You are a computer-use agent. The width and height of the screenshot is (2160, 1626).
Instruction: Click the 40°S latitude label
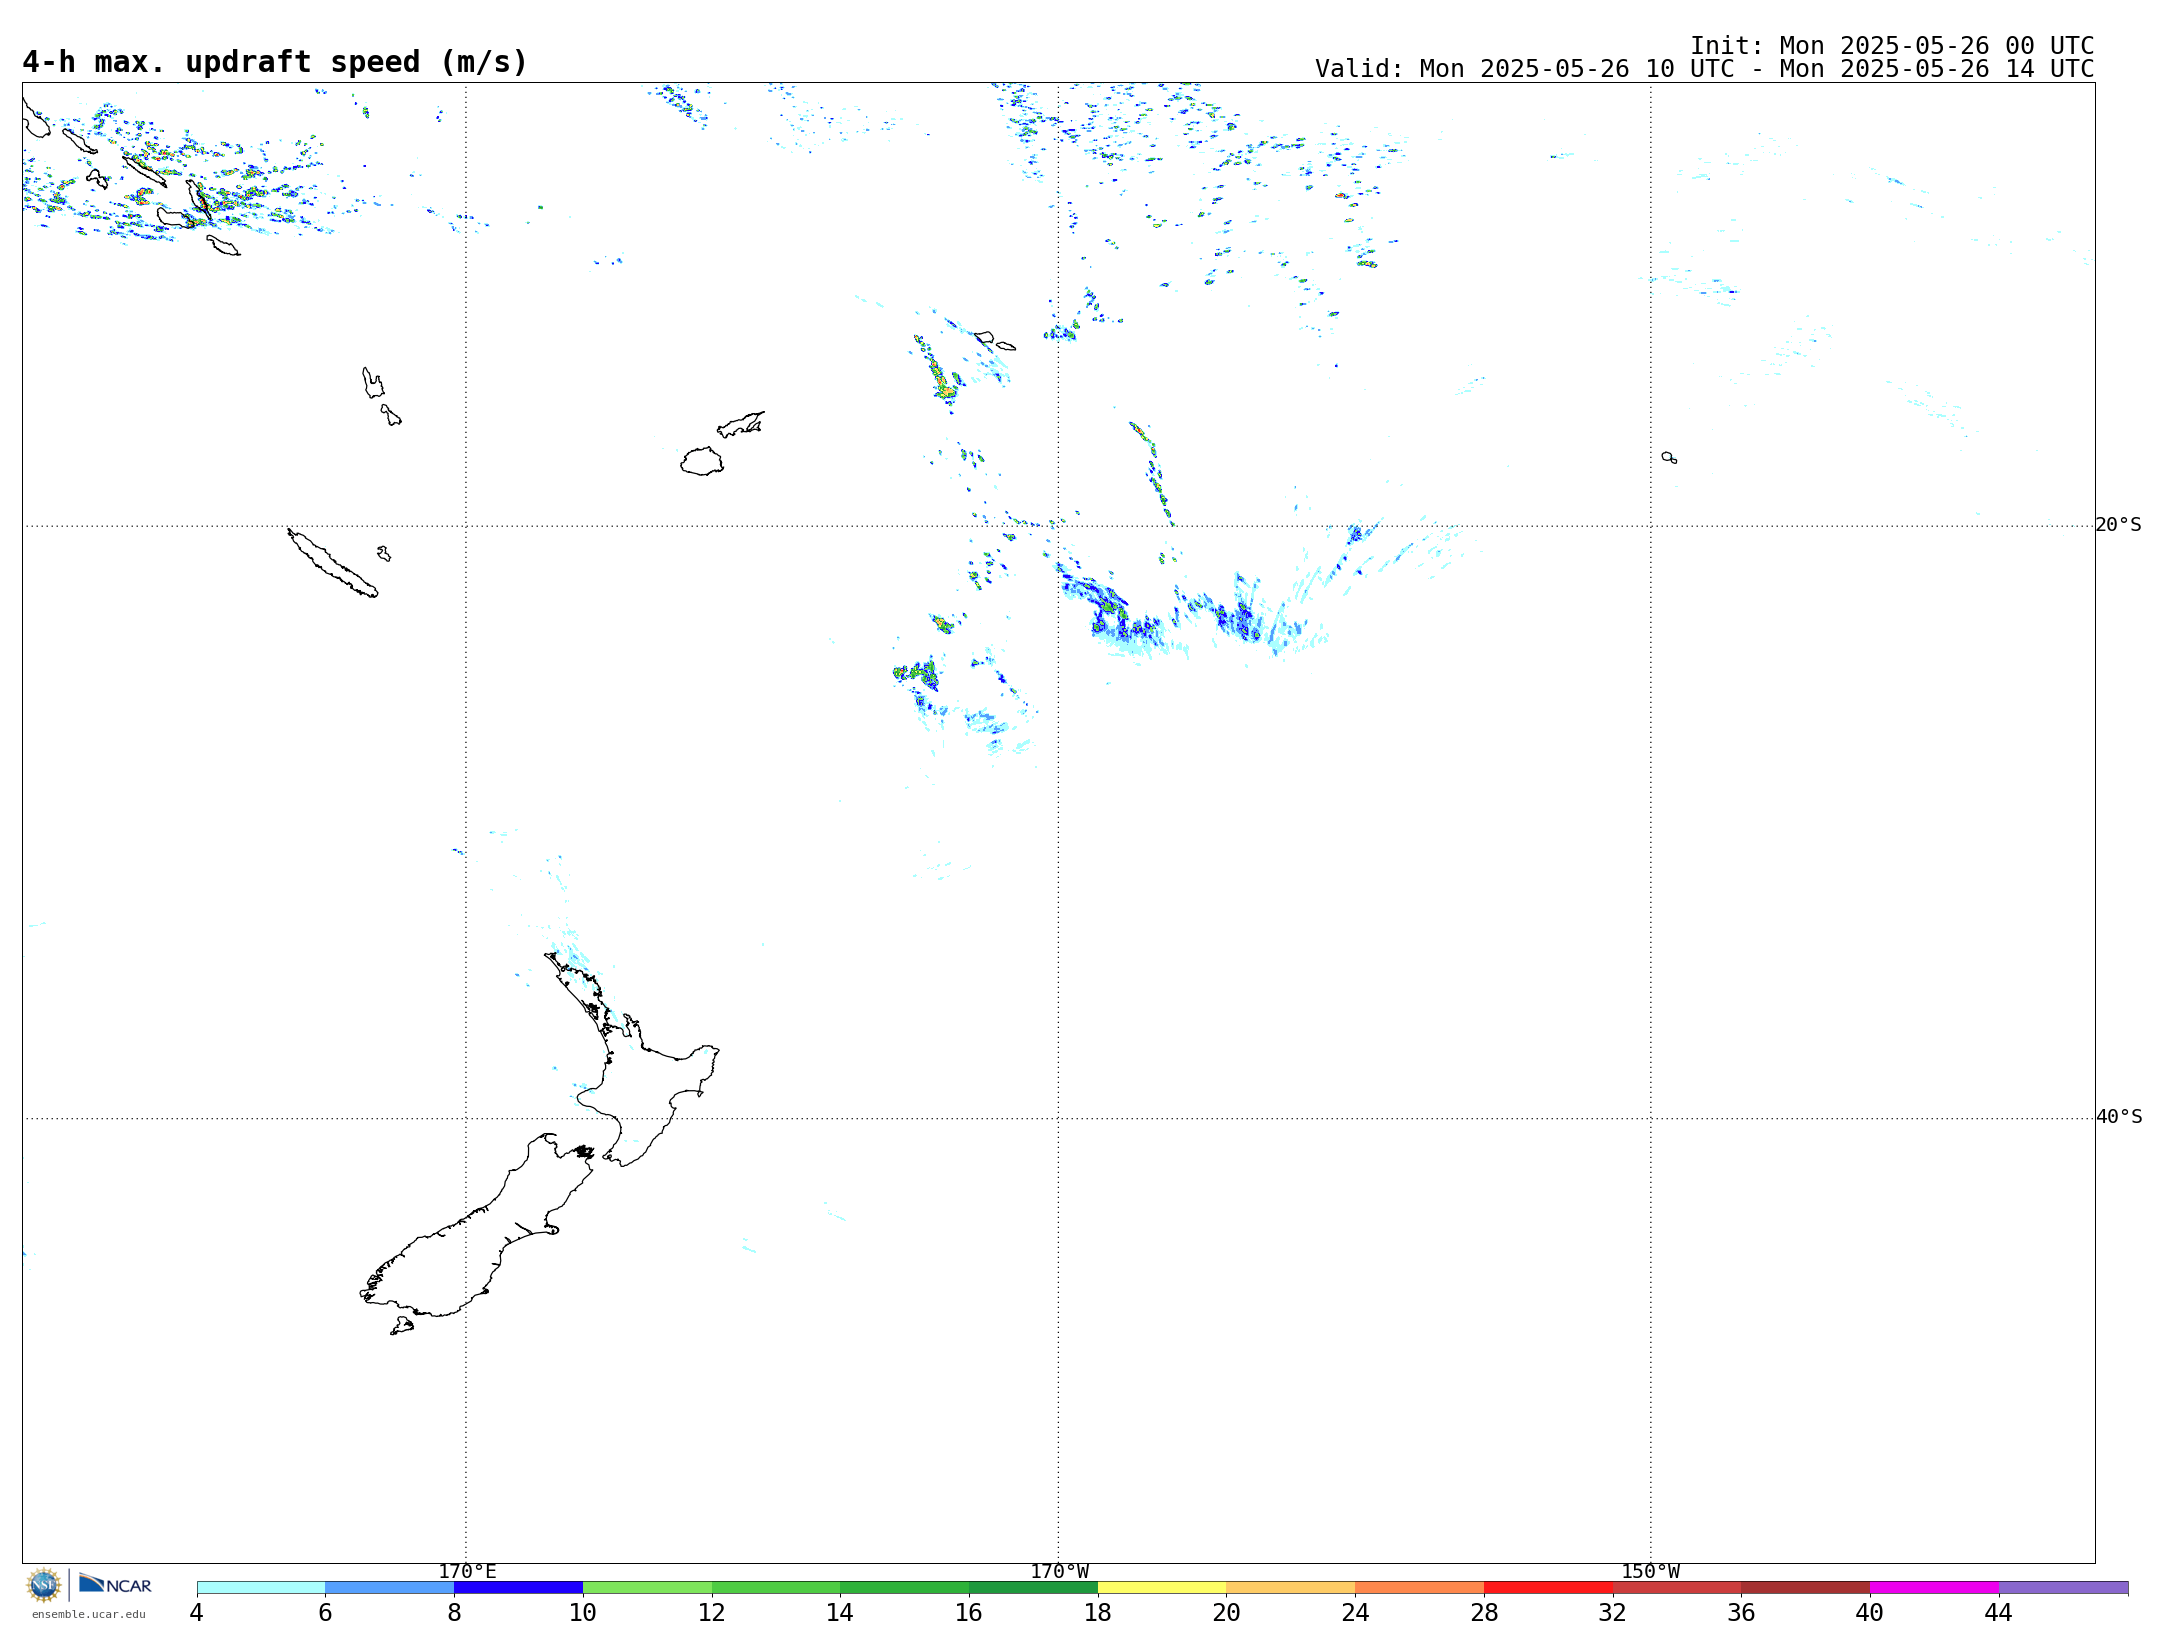click(x=2119, y=1117)
